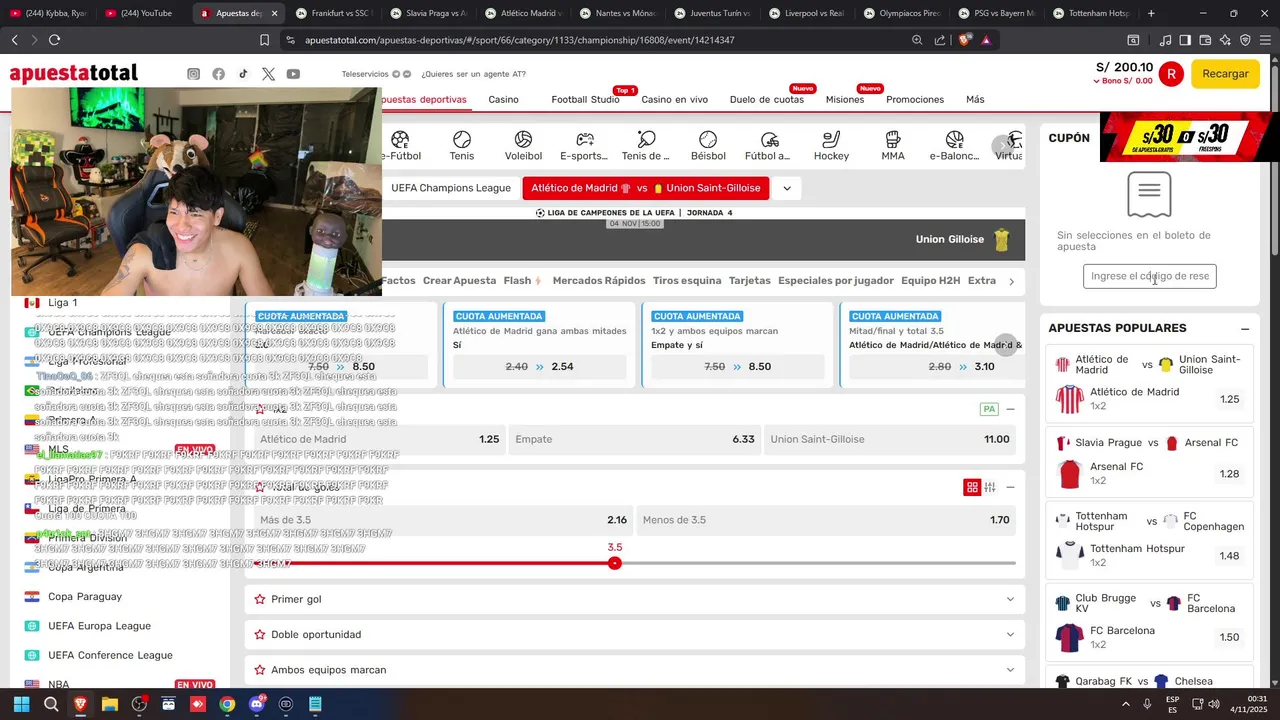Open UEFA Europa League in sidebar

click(99, 626)
